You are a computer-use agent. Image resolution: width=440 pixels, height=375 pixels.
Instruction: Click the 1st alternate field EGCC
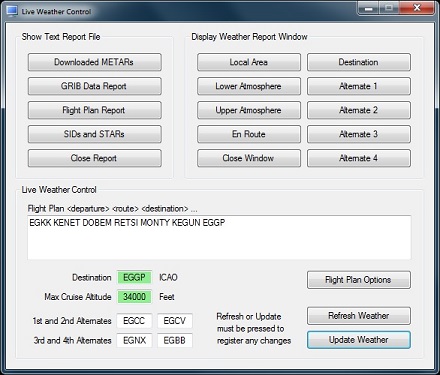coord(134,321)
